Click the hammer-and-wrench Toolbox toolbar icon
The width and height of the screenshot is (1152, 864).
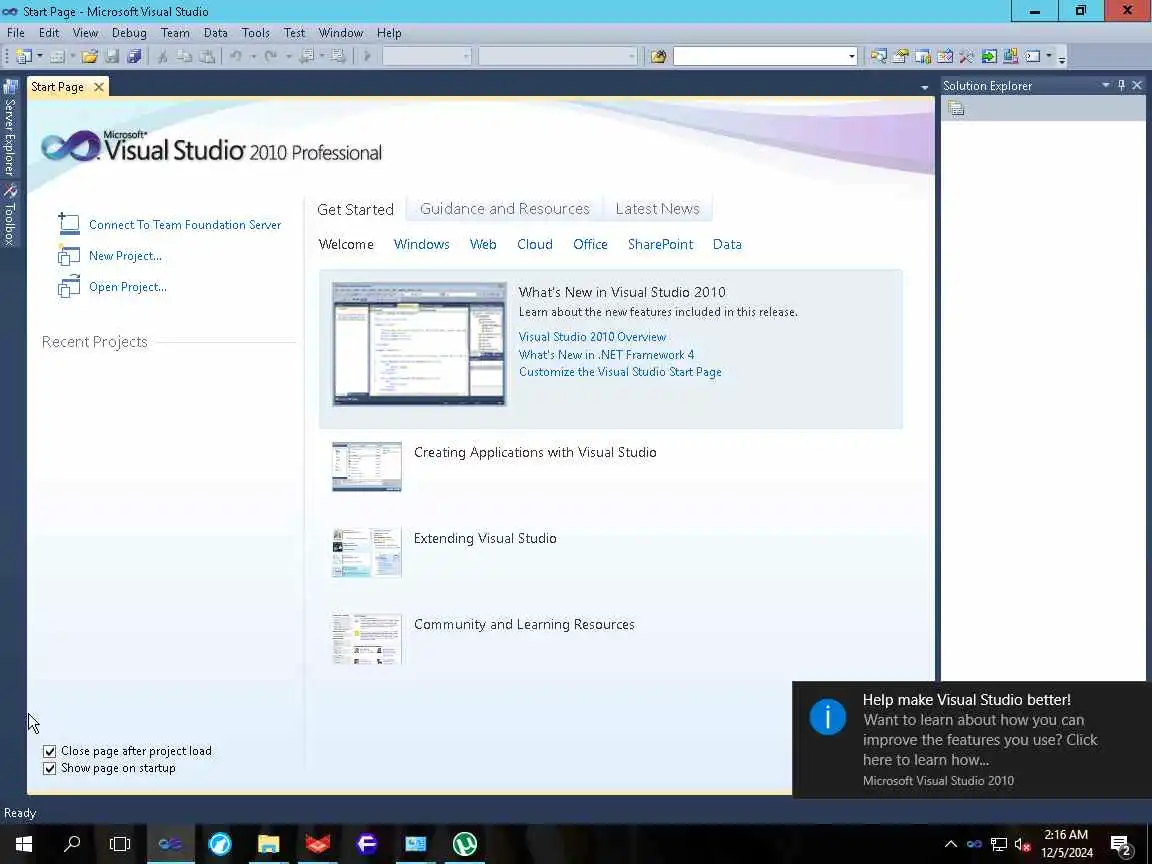pos(967,56)
